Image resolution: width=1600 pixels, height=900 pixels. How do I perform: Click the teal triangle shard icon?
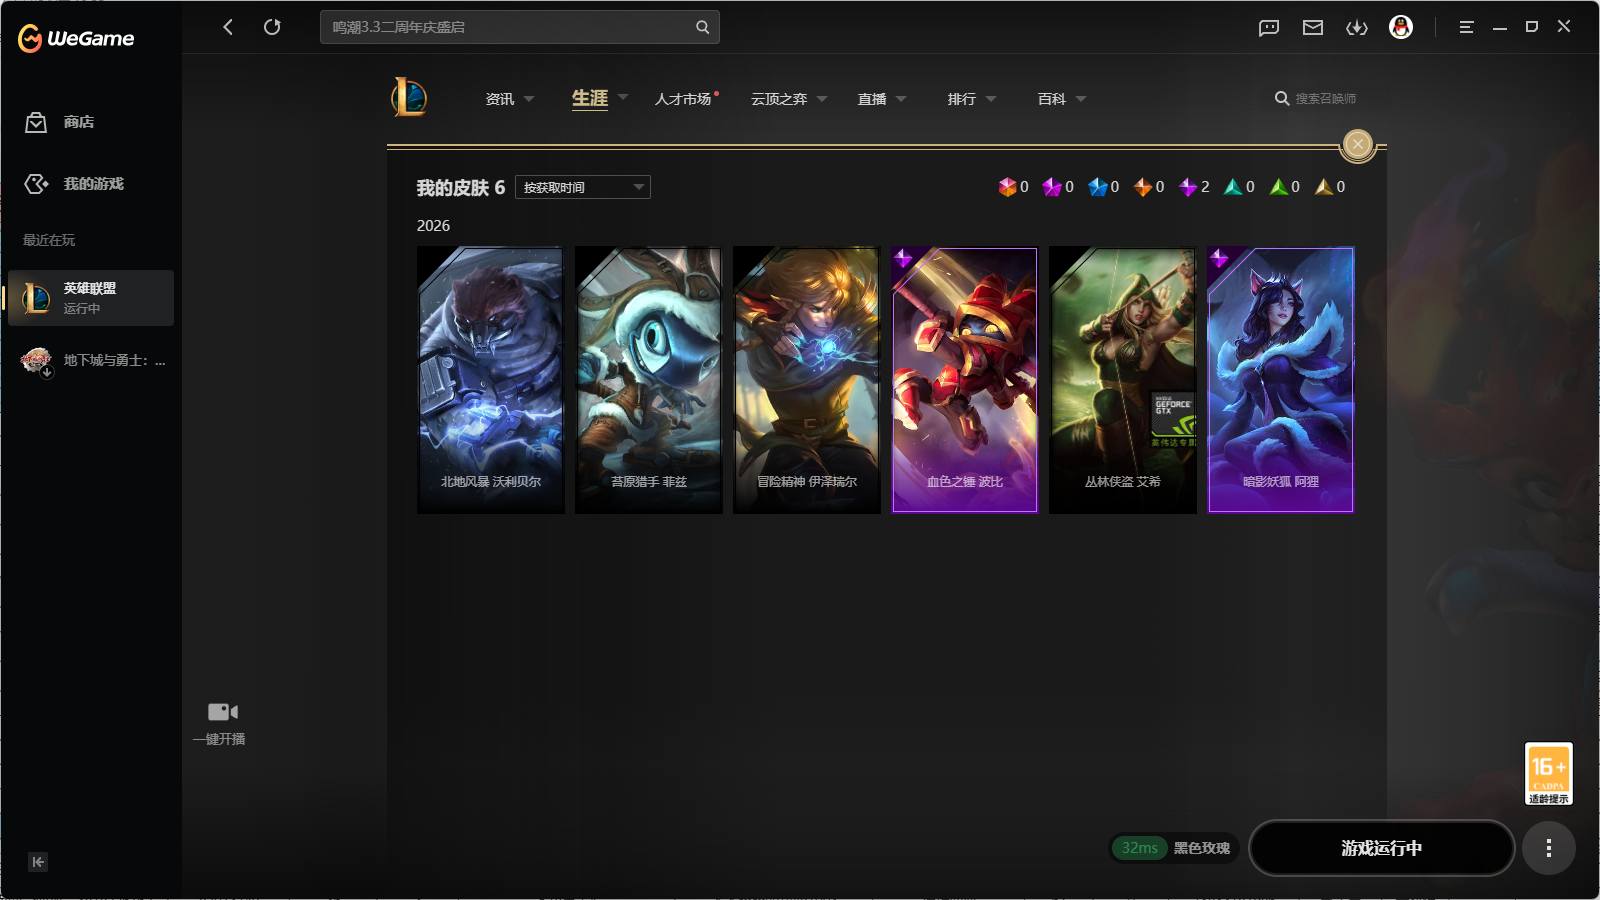(x=1233, y=187)
